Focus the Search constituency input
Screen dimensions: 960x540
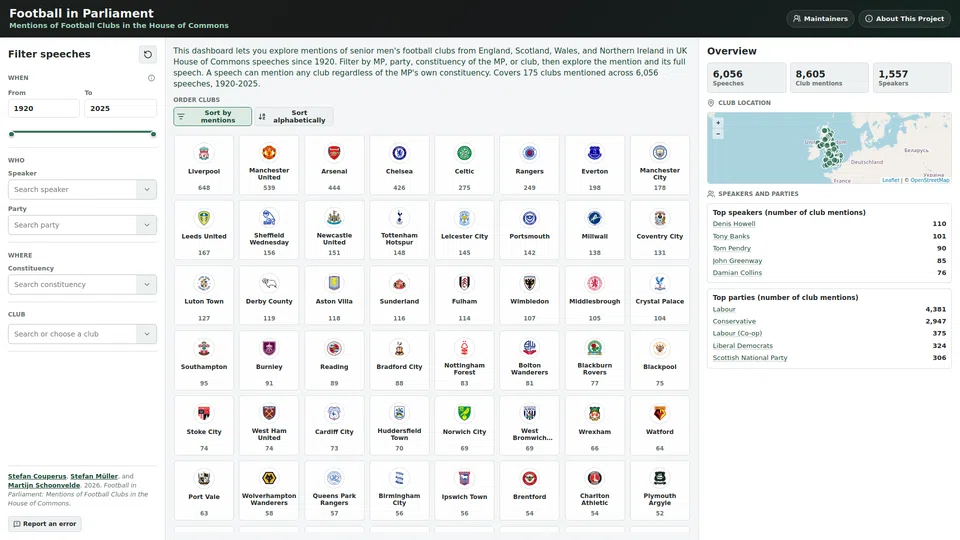tap(72, 284)
